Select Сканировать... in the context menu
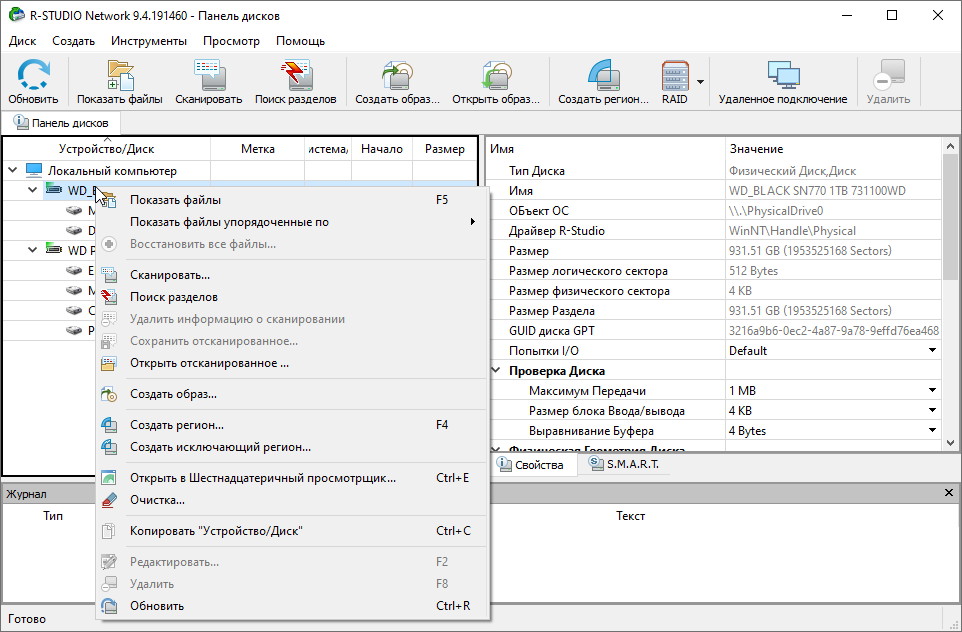962x632 pixels. tap(292, 275)
